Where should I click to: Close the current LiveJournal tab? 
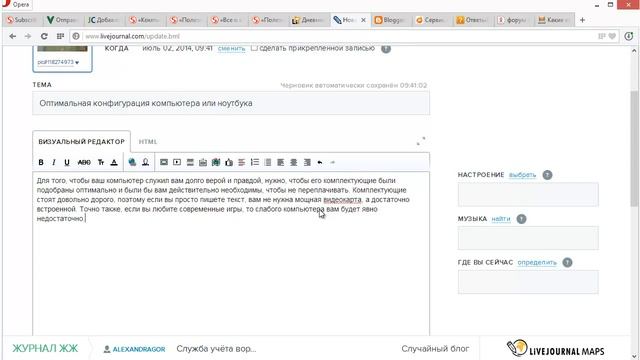[x=363, y=20]
